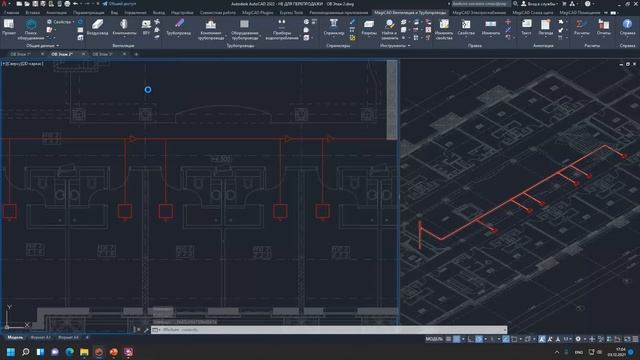Show hidden system tray icons
Image resolution: width=640 pixels, height=360 pixels.
pyautogui.click(x=557, y=352)
